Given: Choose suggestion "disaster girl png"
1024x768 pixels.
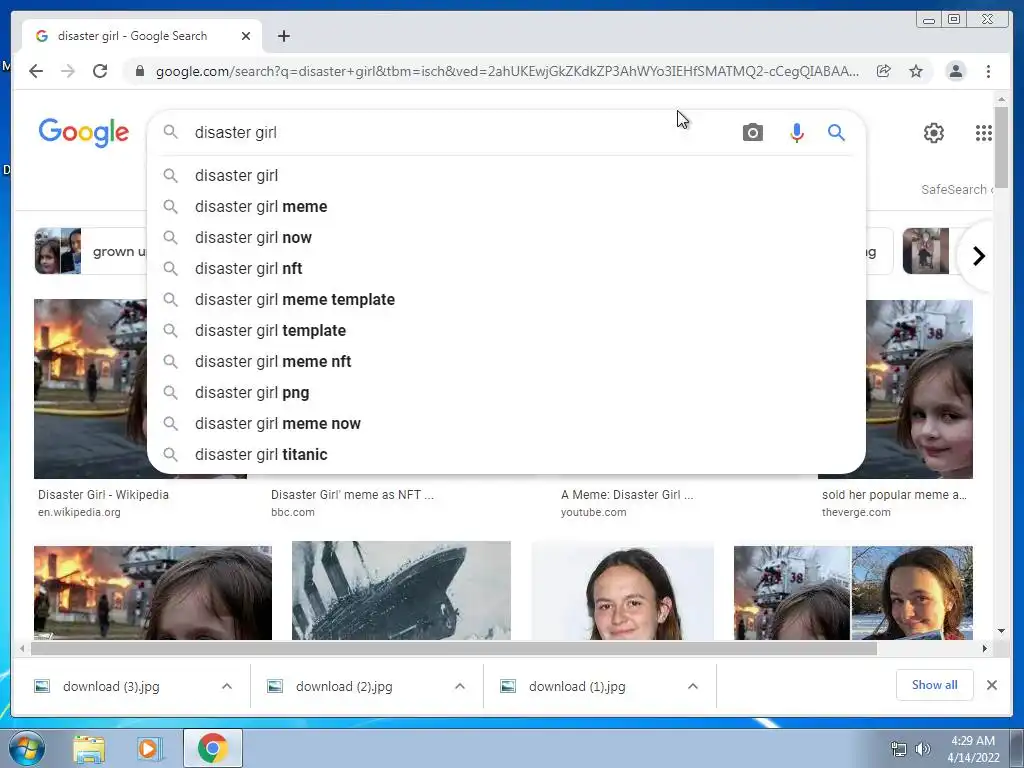Looking at the screenshot, I should coord(507,392).
